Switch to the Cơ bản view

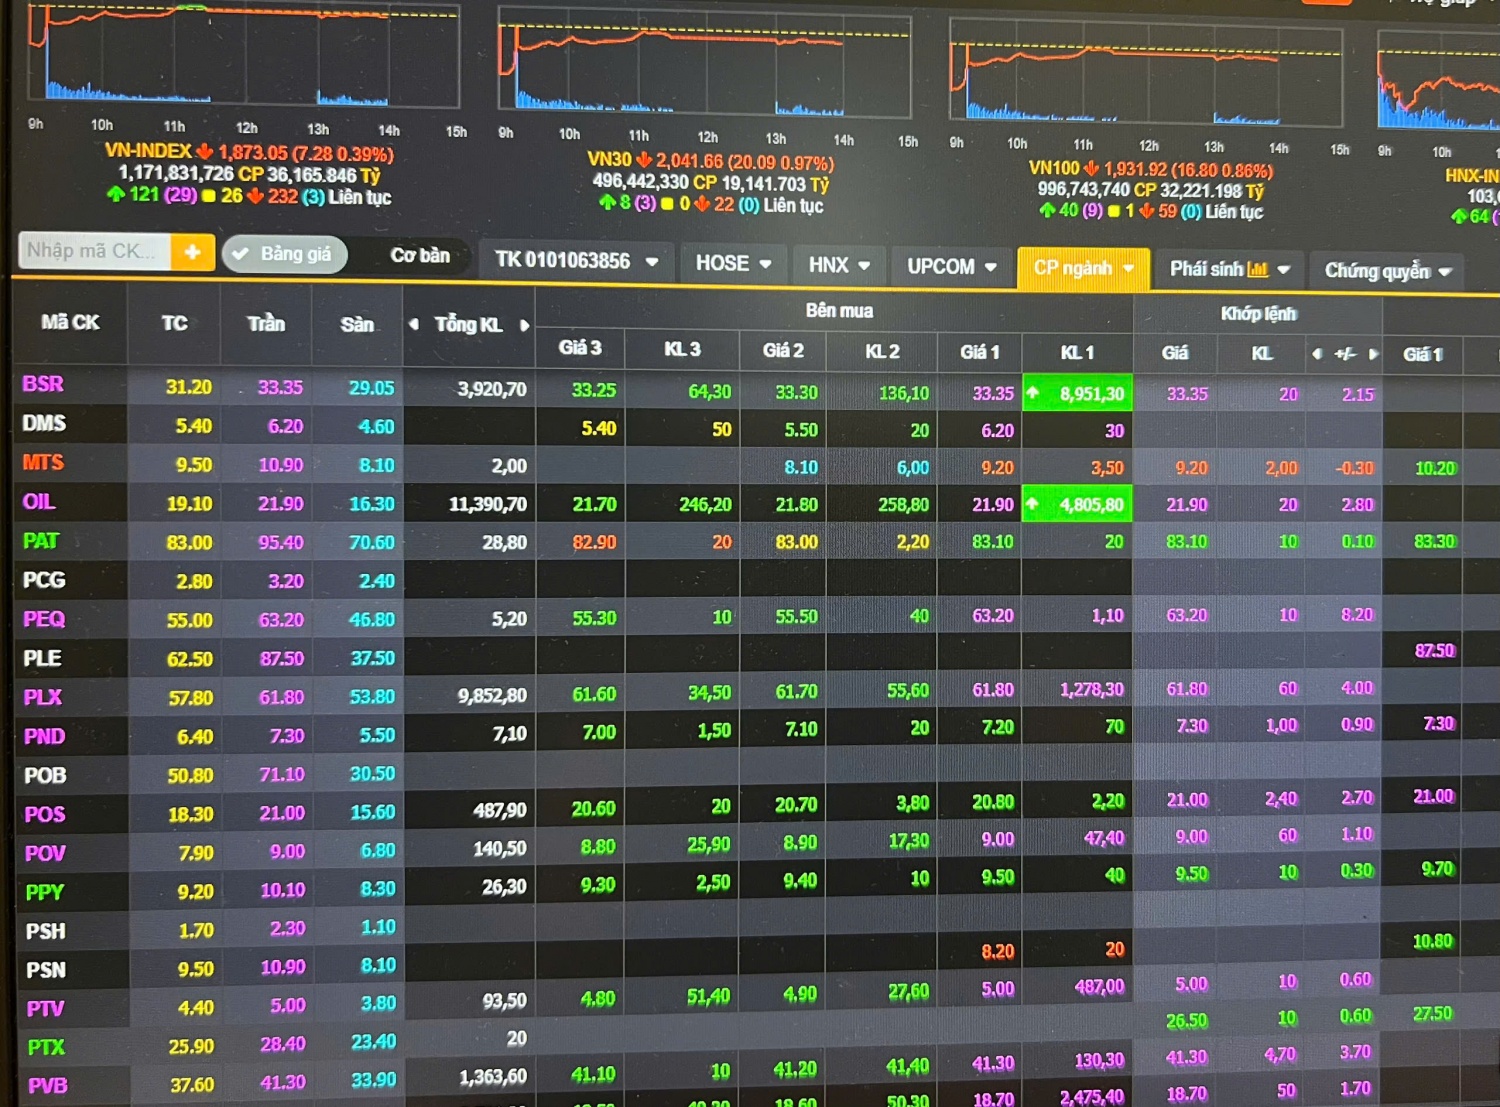(x=419, y=256)
